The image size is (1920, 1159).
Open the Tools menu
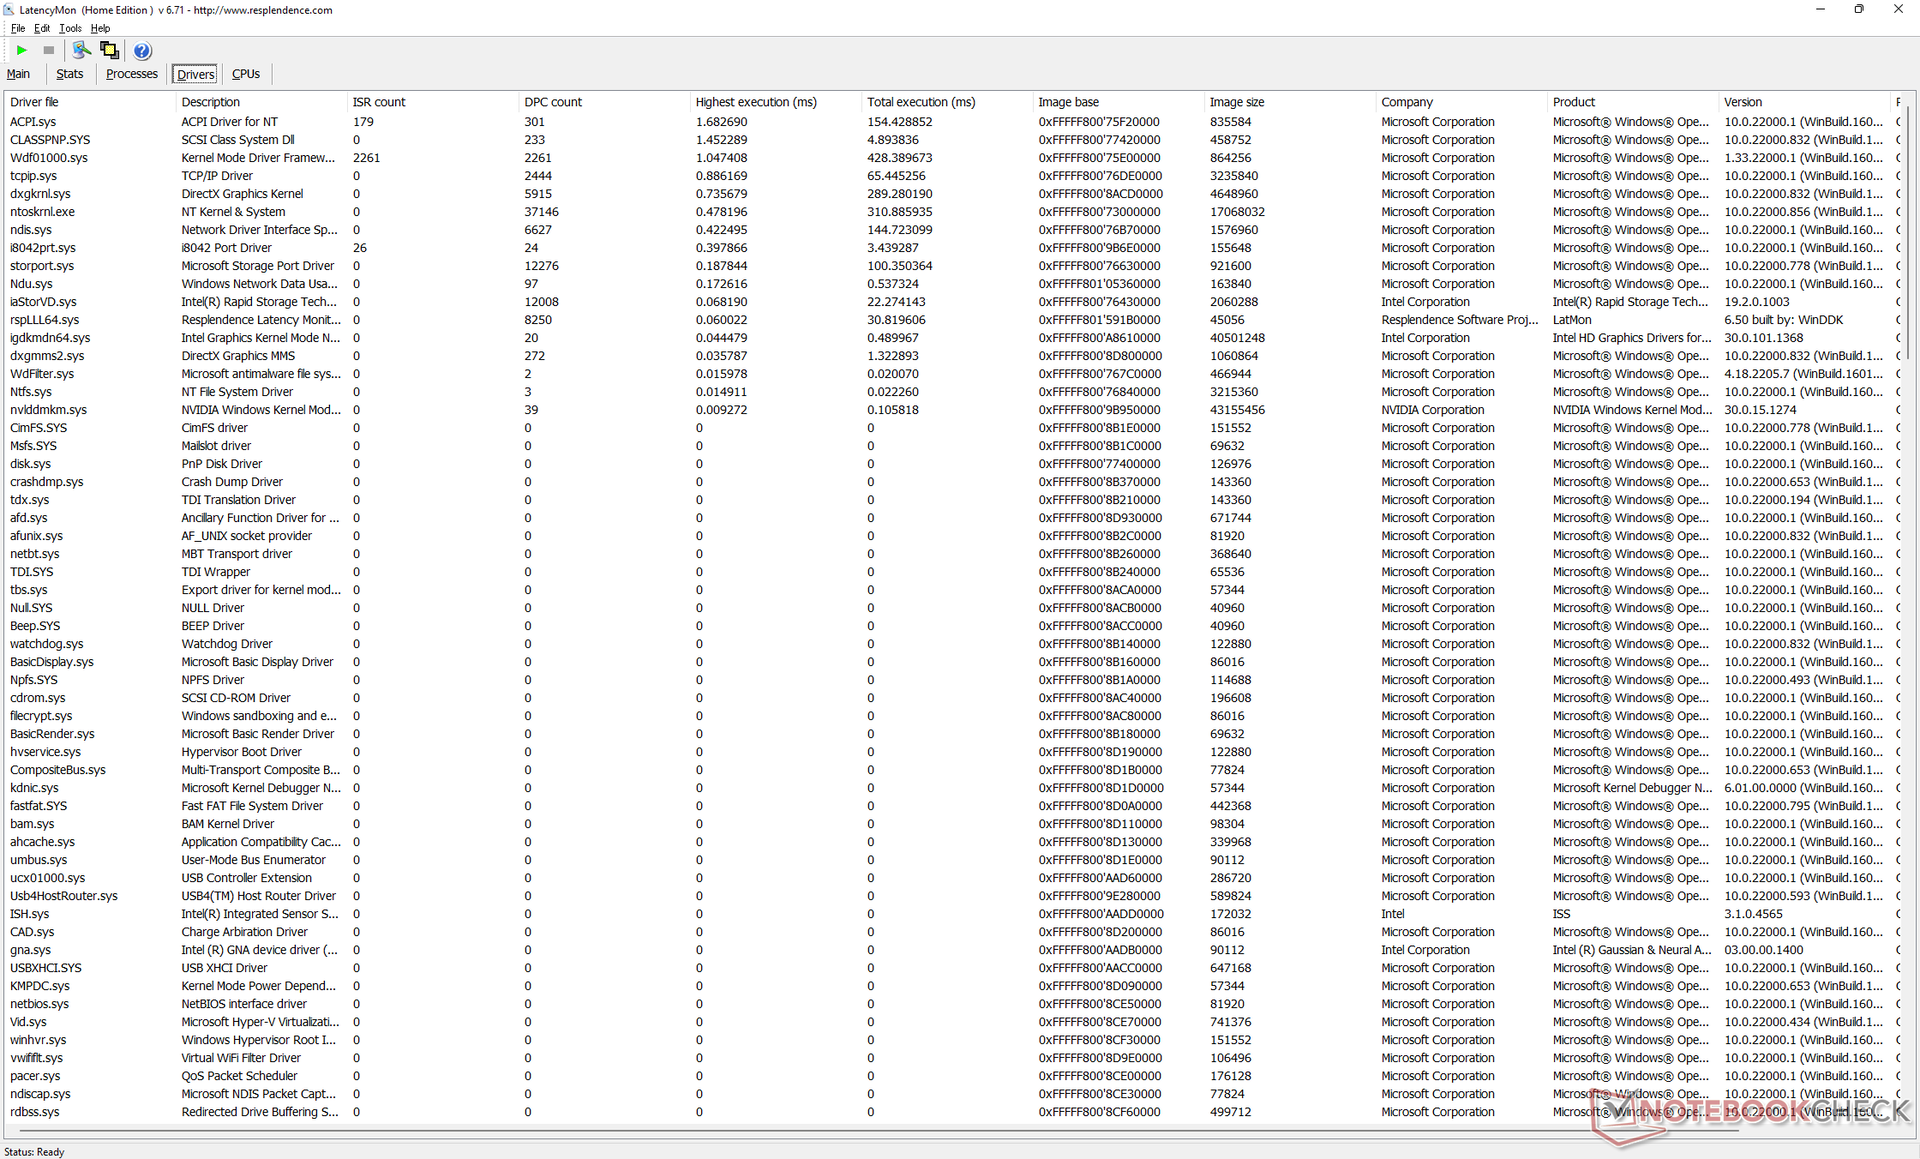click(70, 28)
